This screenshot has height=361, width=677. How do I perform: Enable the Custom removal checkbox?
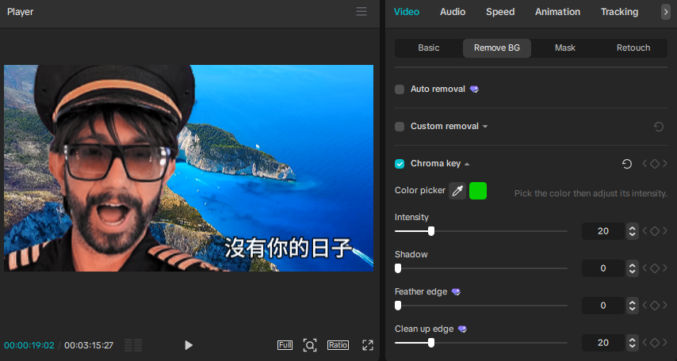(x=399, y=127)
